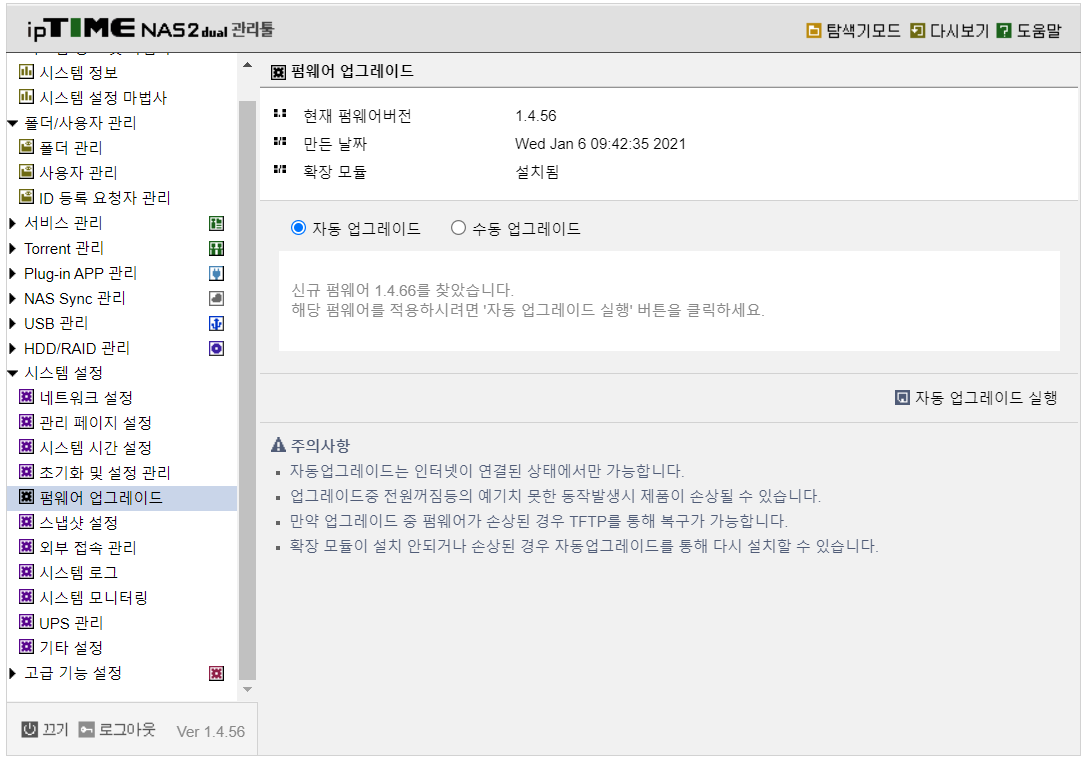Select 펌웨어 업그레이드 menu item

click(x=101, y=497)
